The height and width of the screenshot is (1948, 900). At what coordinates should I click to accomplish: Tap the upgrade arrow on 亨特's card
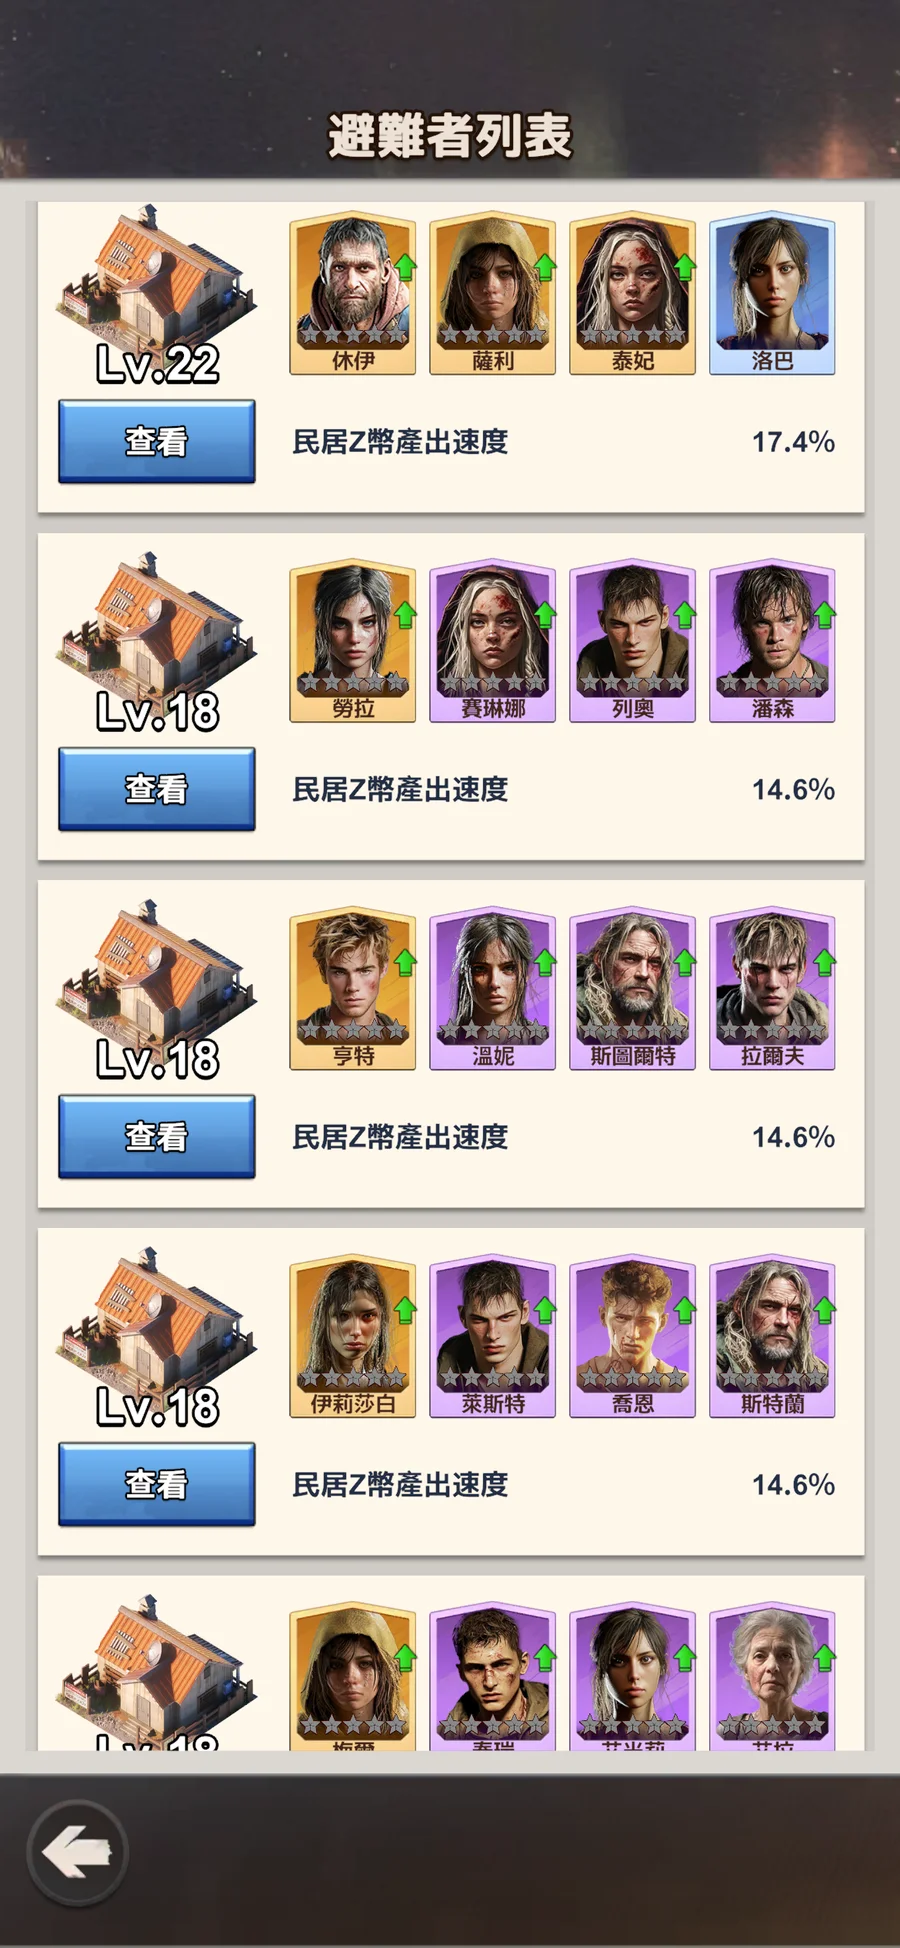pos(404,963)
